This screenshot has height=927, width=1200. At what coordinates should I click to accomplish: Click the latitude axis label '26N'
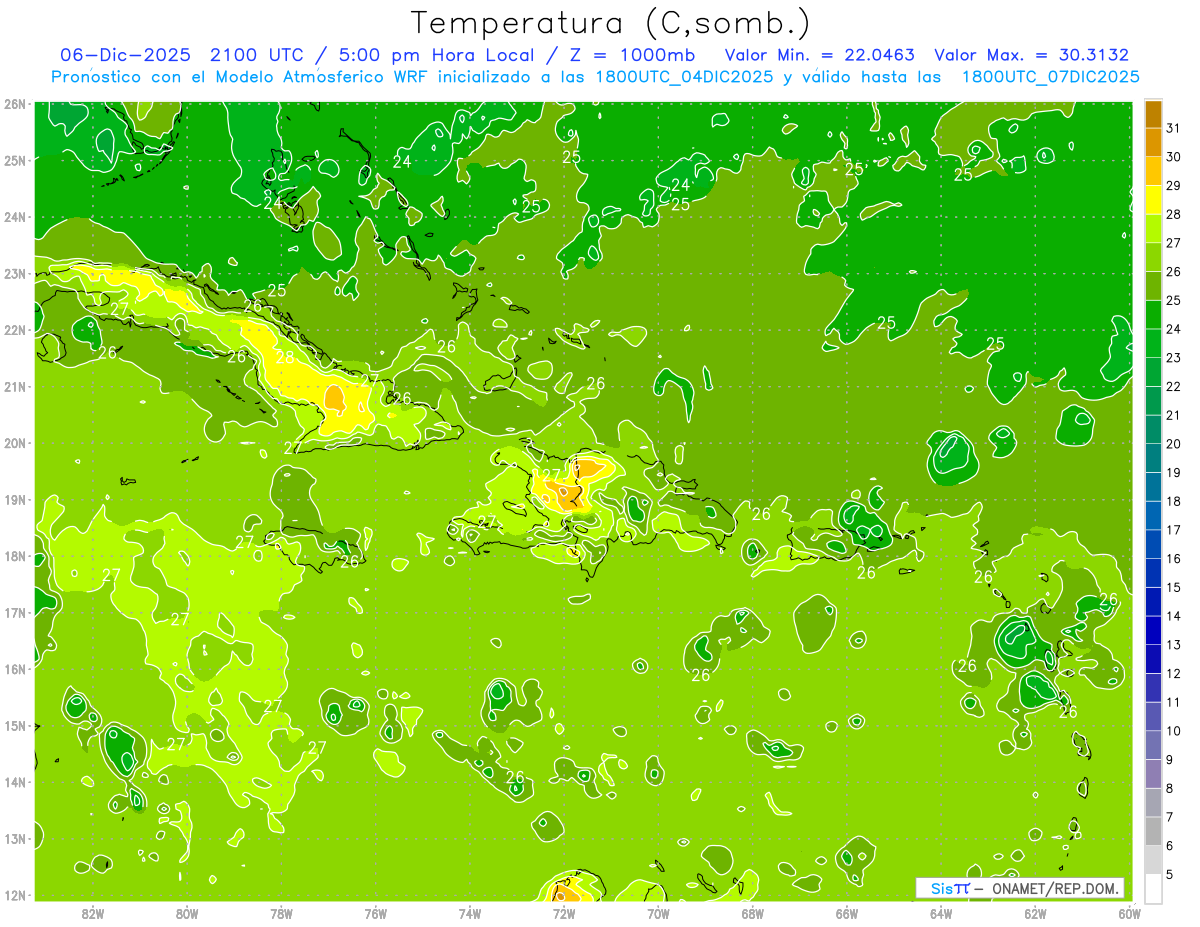pyautogui.click(x=14, y=104)
